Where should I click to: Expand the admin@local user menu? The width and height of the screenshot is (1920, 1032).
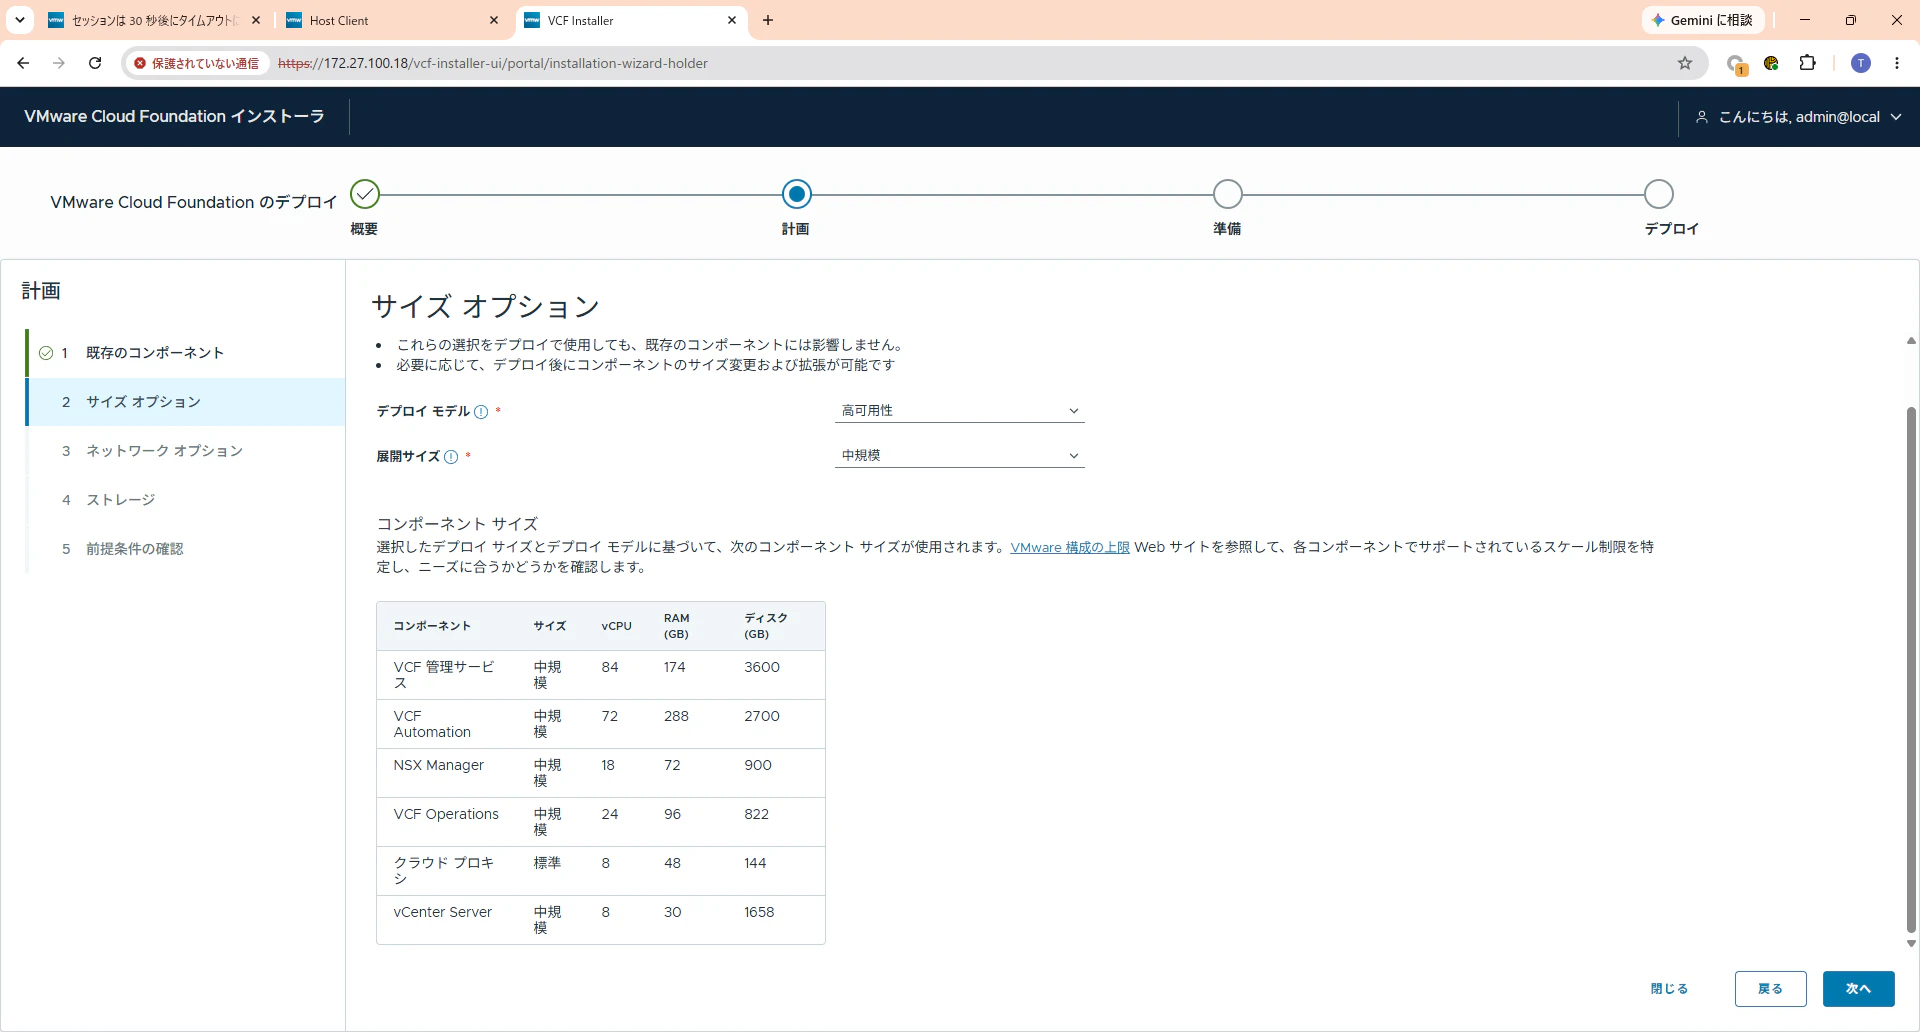[1800, 117]
